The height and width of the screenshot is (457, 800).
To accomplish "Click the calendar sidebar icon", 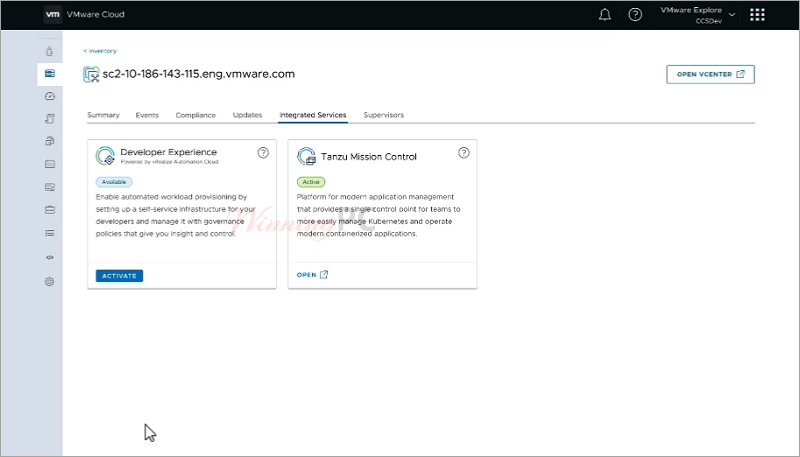I will coord(49,164).
